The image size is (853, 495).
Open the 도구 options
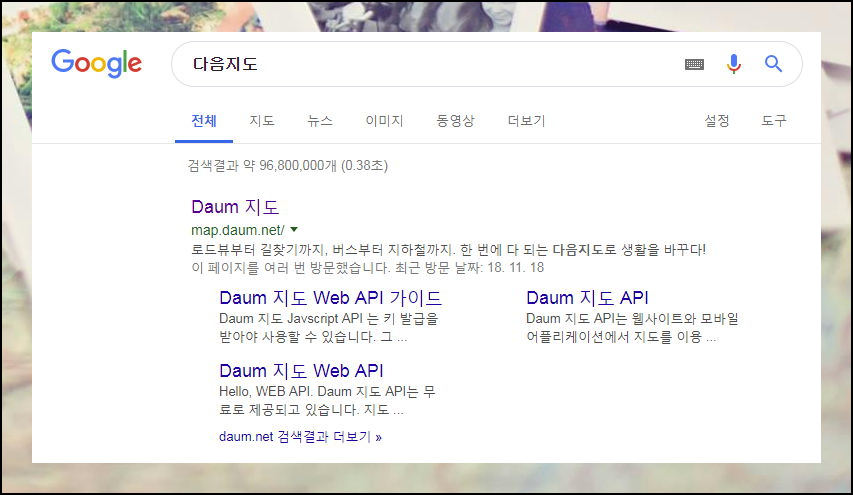pyautogui.click(x=774, y=121)
